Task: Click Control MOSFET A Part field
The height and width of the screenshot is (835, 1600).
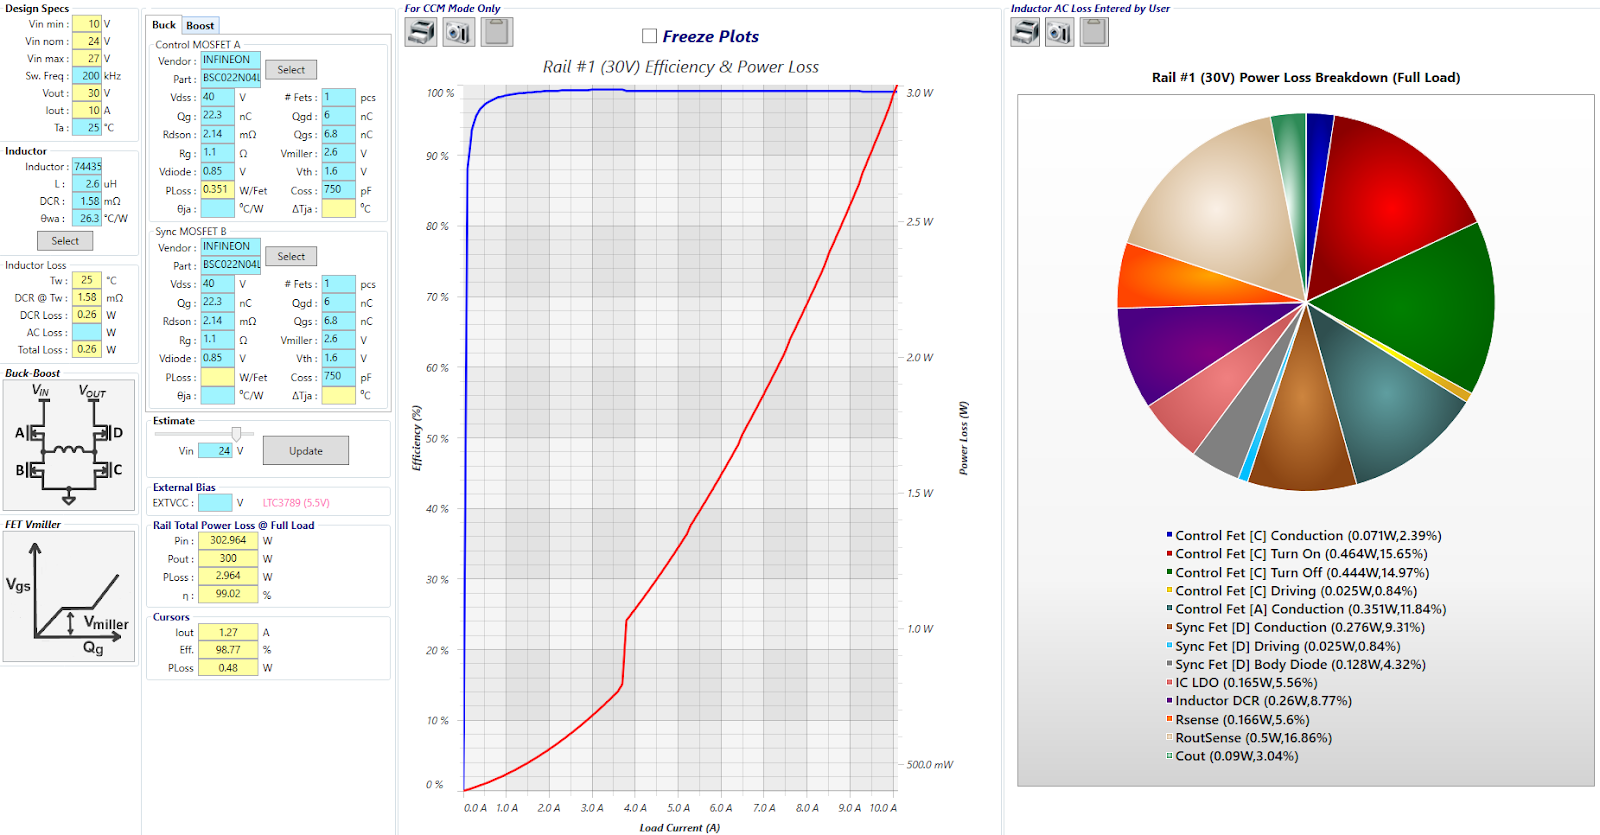Action: 230,78
